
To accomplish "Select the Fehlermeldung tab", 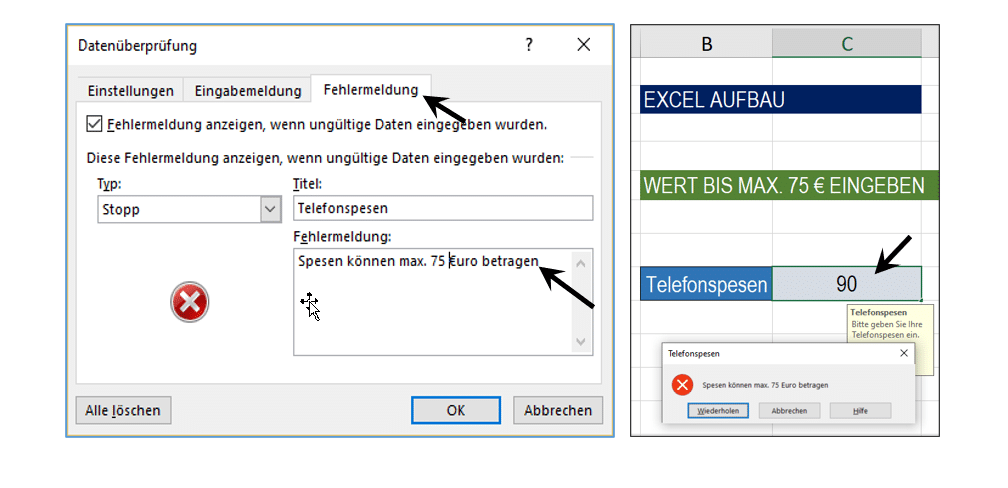I will pyautogui.click(x=371, y=89).
